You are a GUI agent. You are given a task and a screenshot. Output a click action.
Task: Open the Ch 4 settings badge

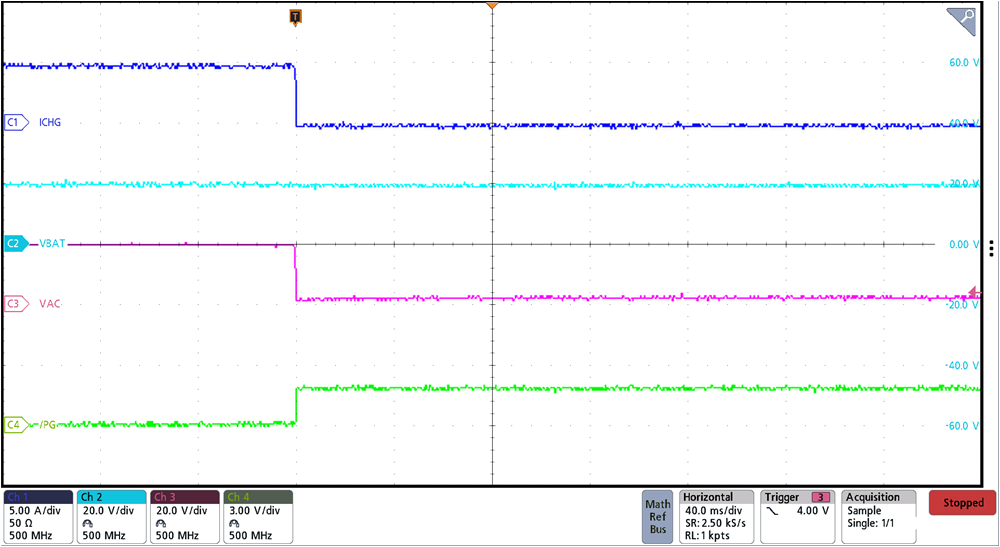pos(258,516)
